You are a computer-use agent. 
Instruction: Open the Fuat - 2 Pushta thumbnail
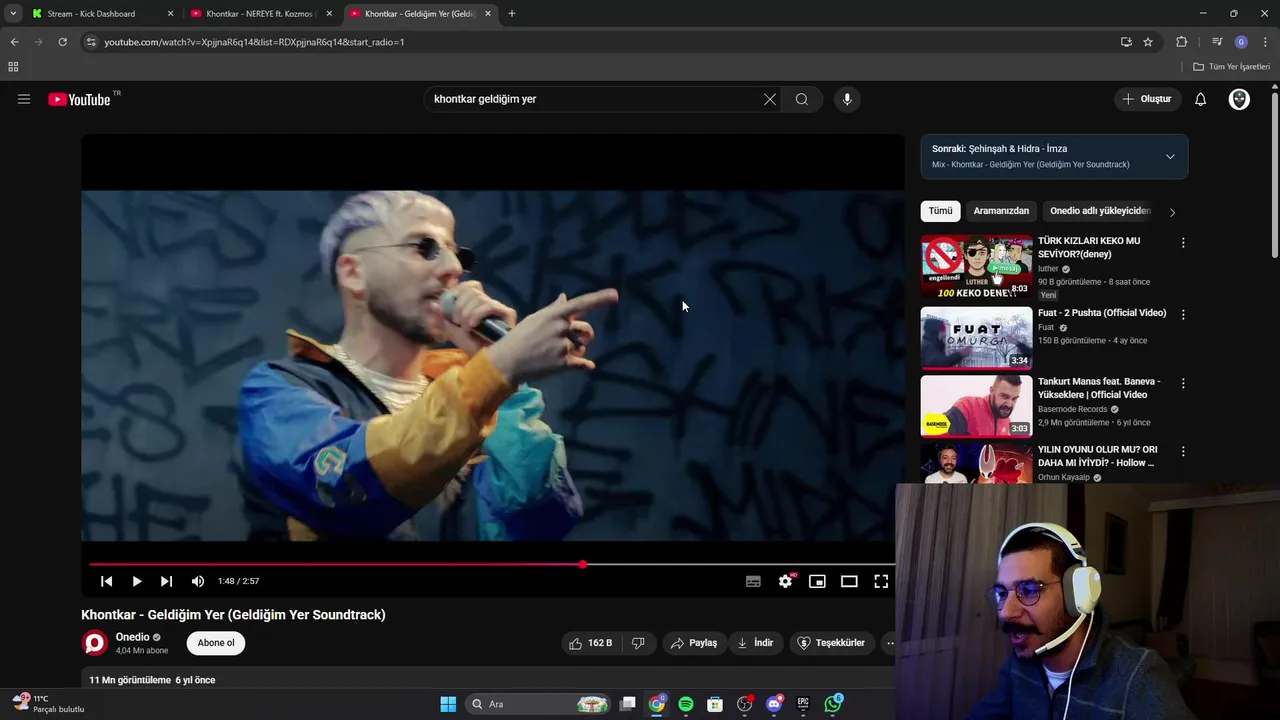[976, 338]
